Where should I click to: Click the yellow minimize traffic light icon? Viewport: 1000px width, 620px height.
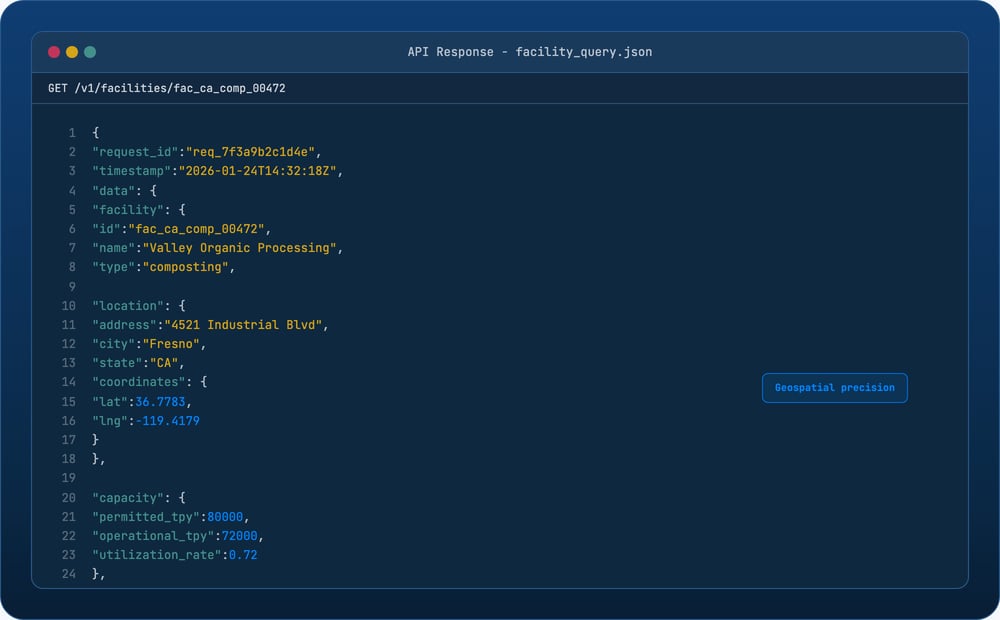(x=71, y=51)
